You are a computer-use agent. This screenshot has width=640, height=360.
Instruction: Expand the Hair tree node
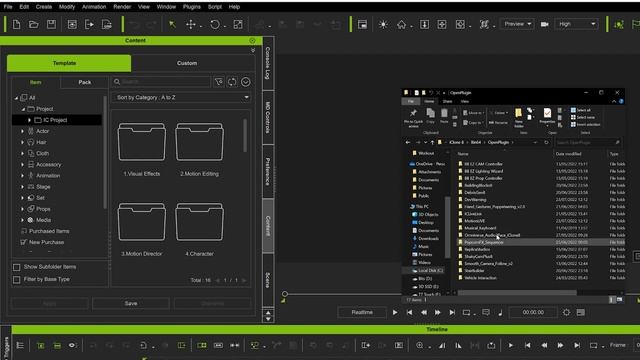pyautogui.click(x=22, y=142)
